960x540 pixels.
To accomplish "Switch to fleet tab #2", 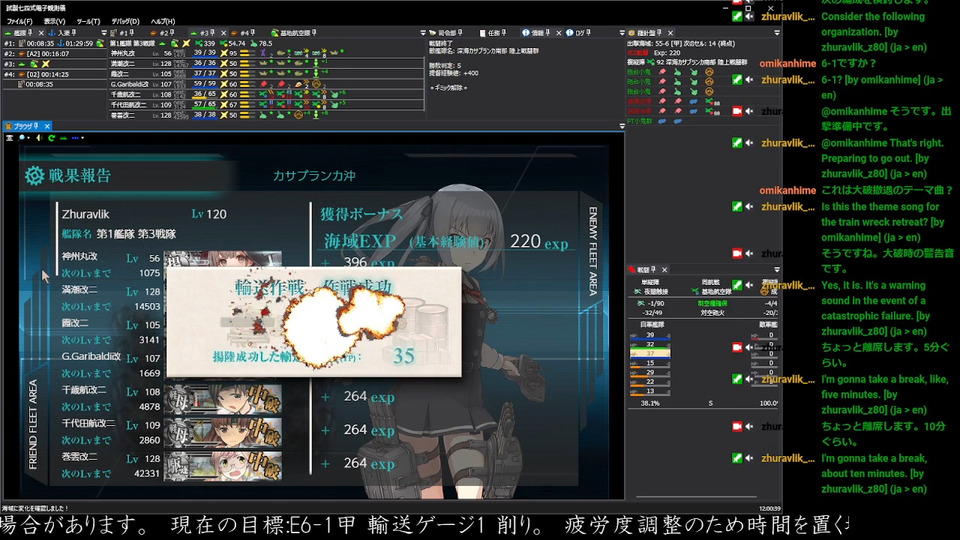I will pyautogui.click(x=162, y=33).
